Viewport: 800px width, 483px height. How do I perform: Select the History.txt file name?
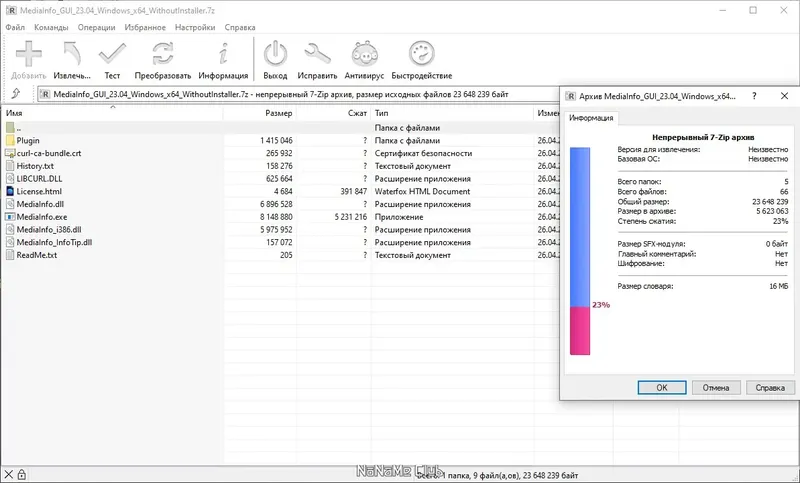point(35,166)
